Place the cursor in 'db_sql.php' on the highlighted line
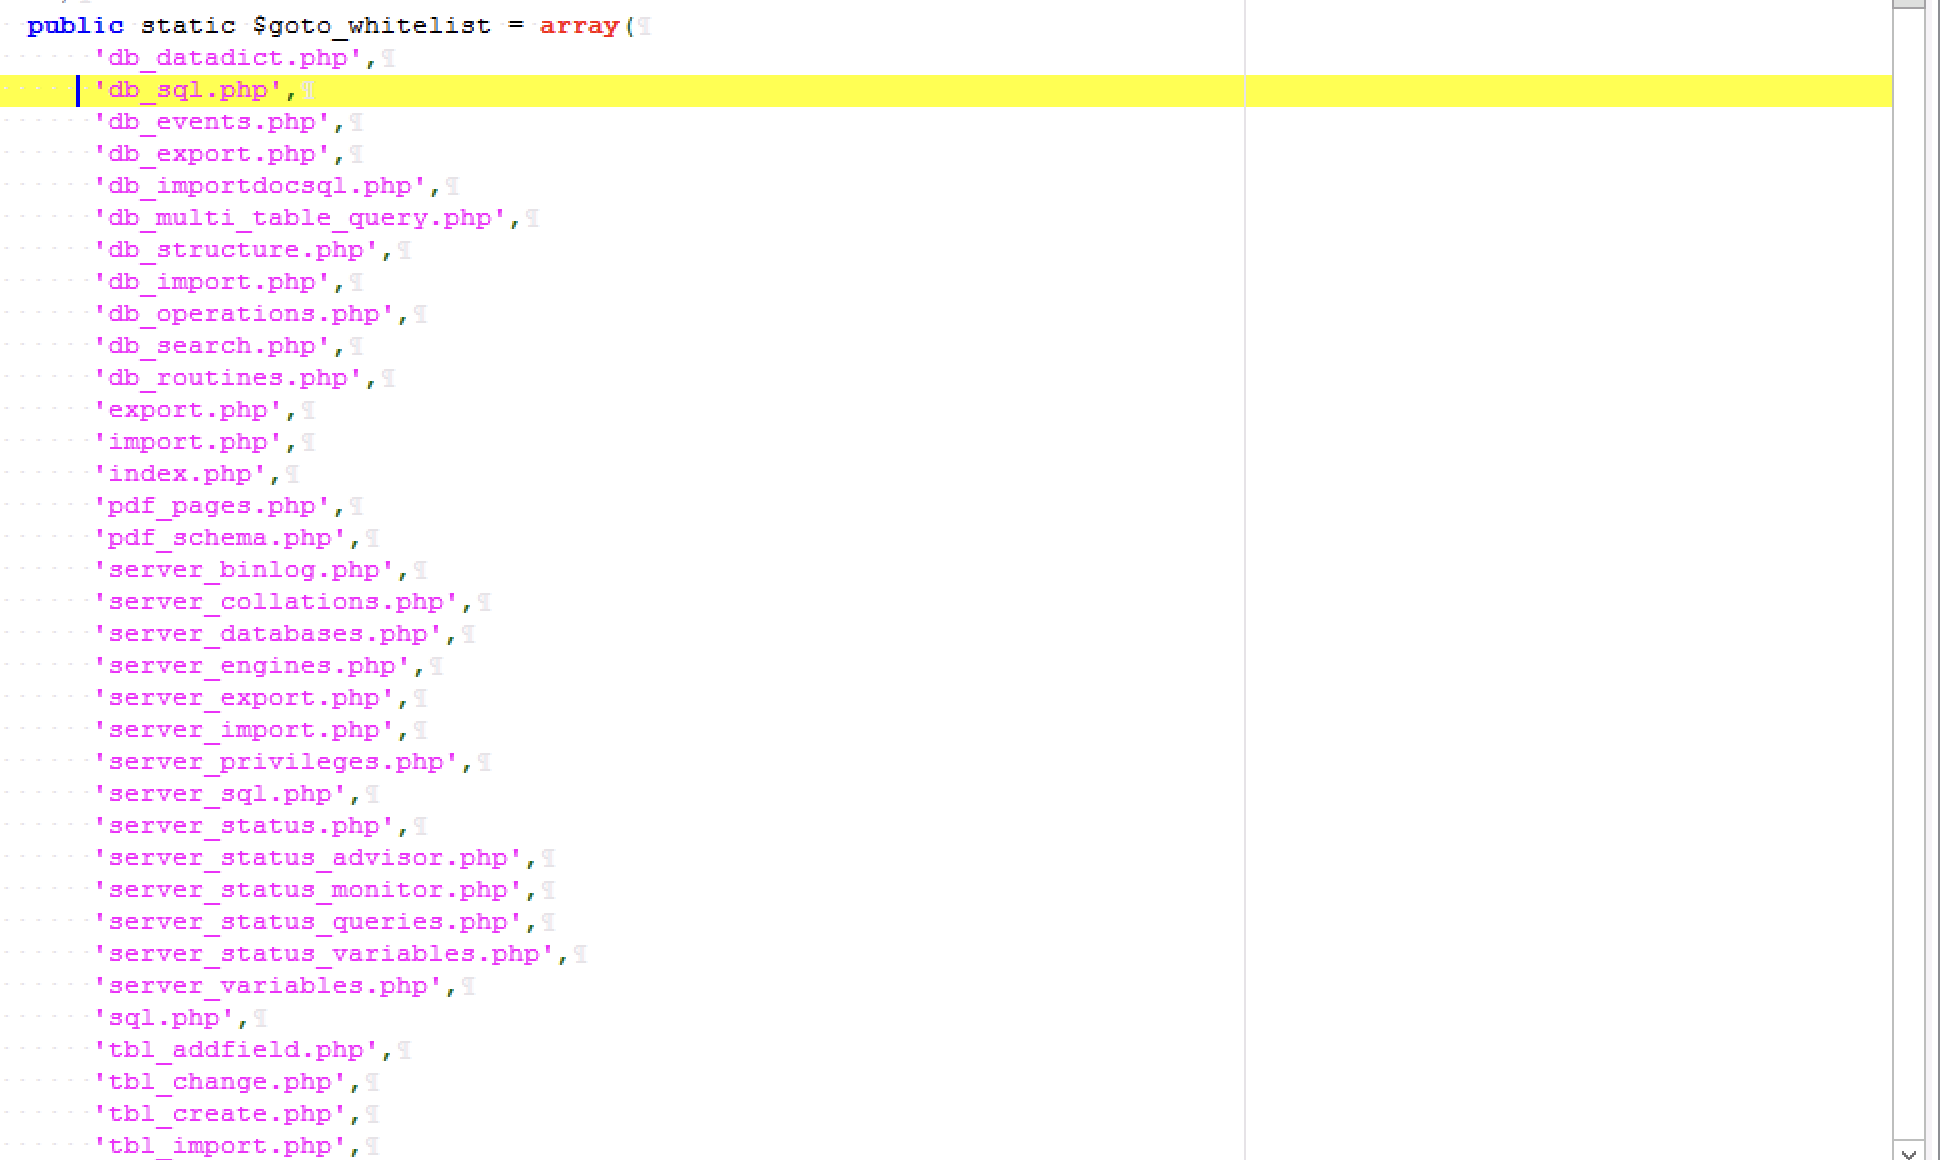This screenshot has height=1160, width=1940. 188,90
